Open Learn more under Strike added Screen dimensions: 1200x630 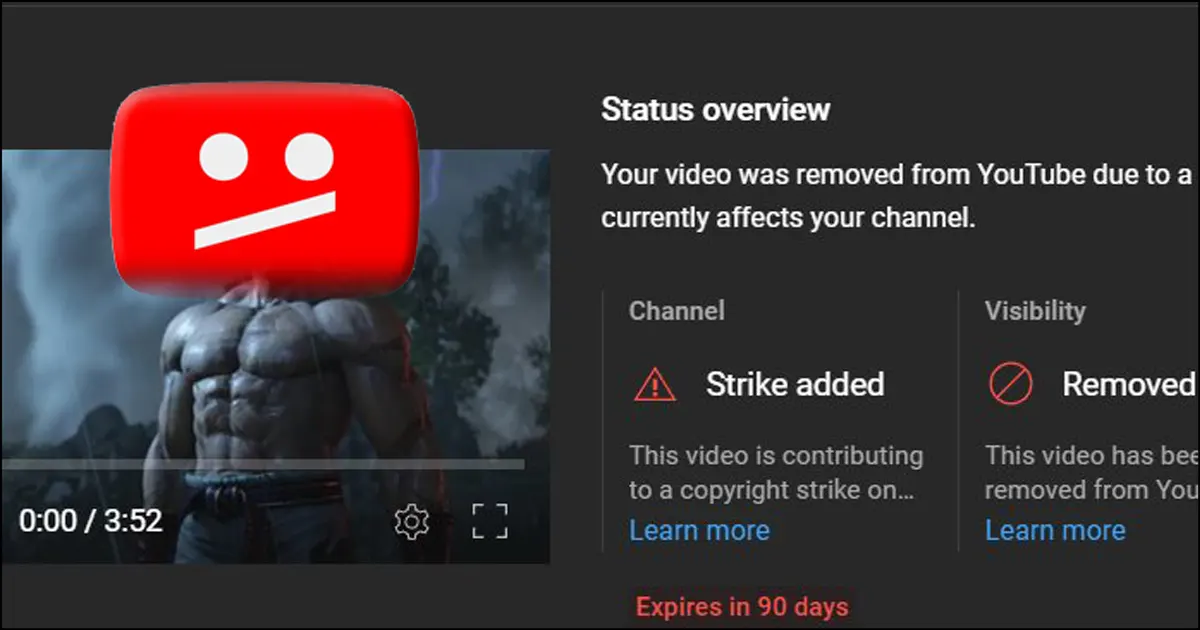pyautogui.click(x=699, y=530)
